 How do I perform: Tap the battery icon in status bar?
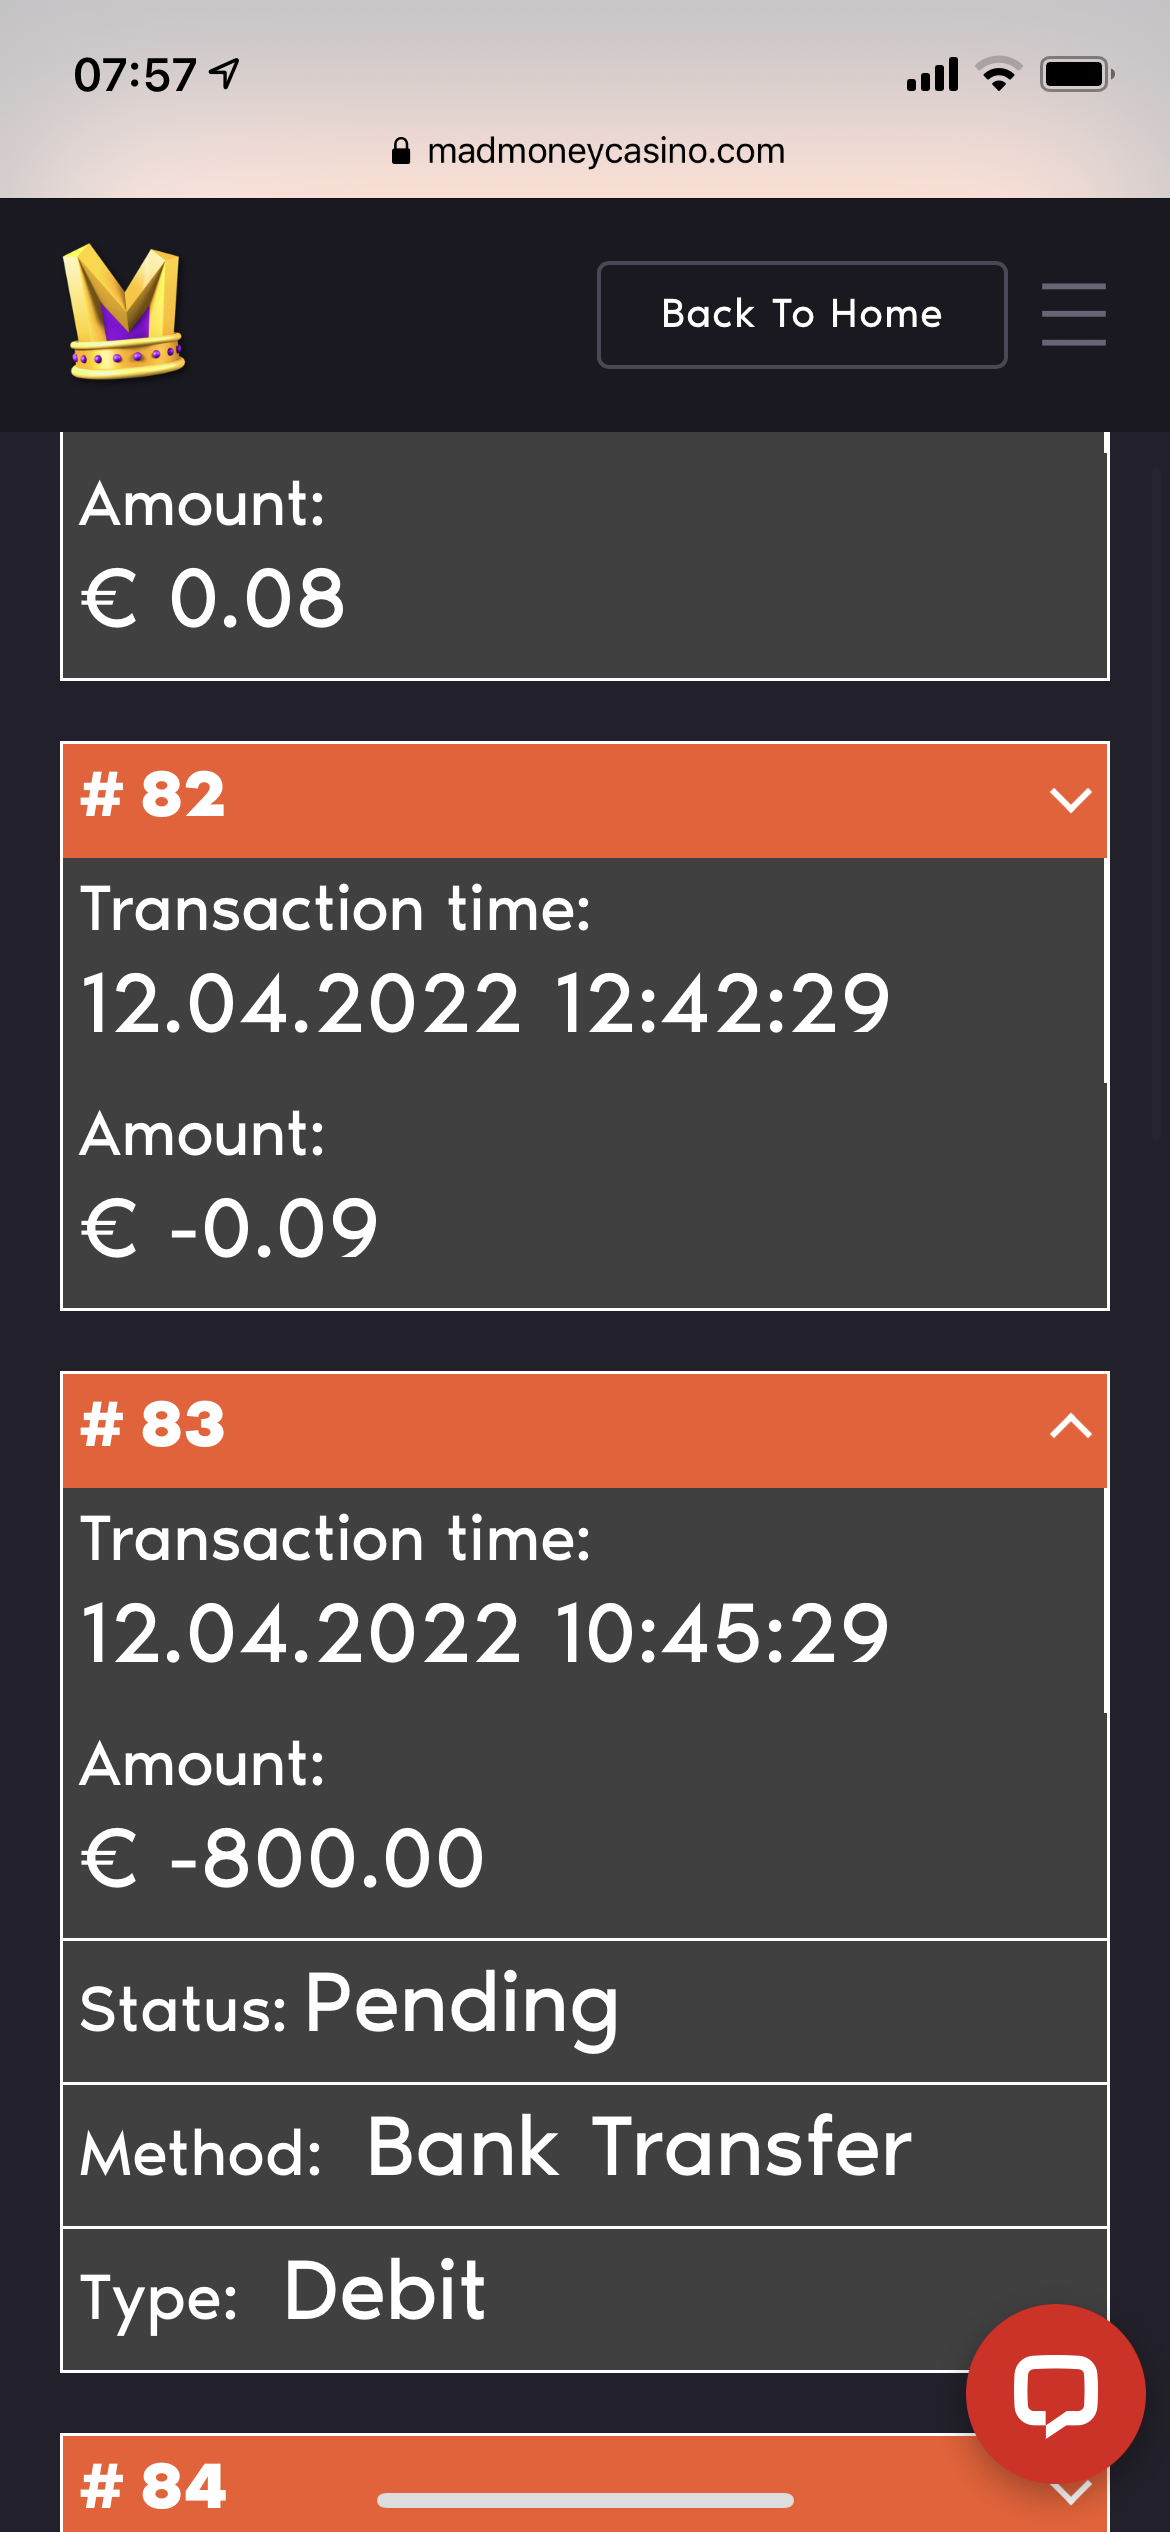pos(1076,75)
